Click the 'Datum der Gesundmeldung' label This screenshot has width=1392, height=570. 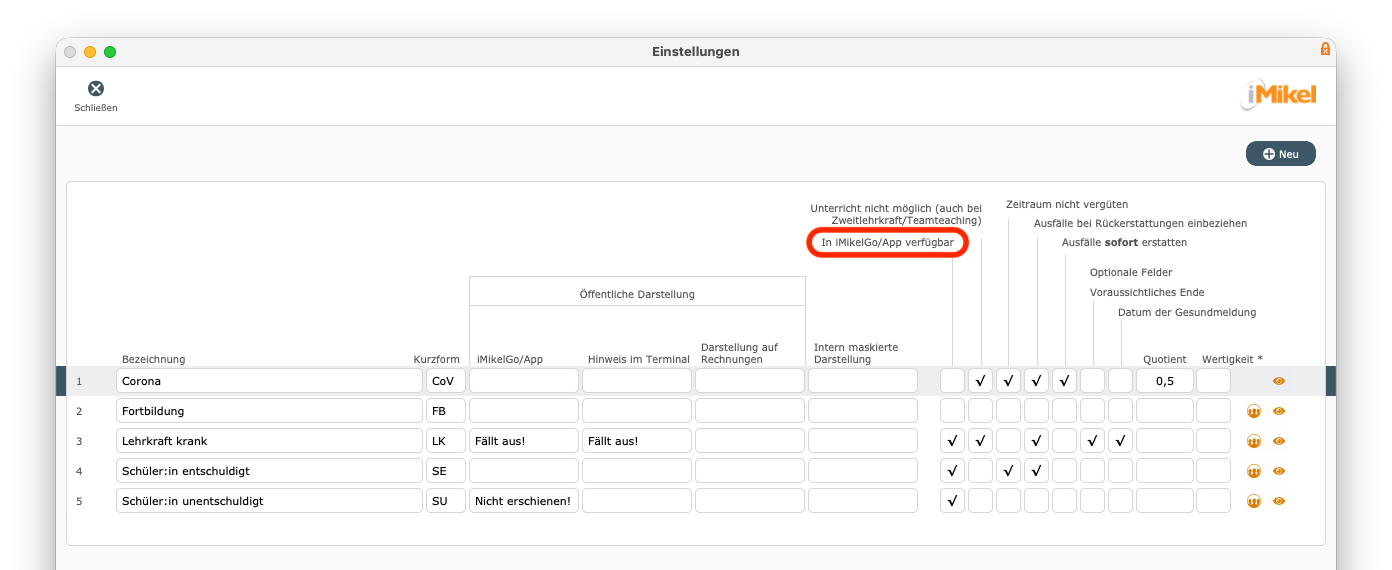(1187, 312)
